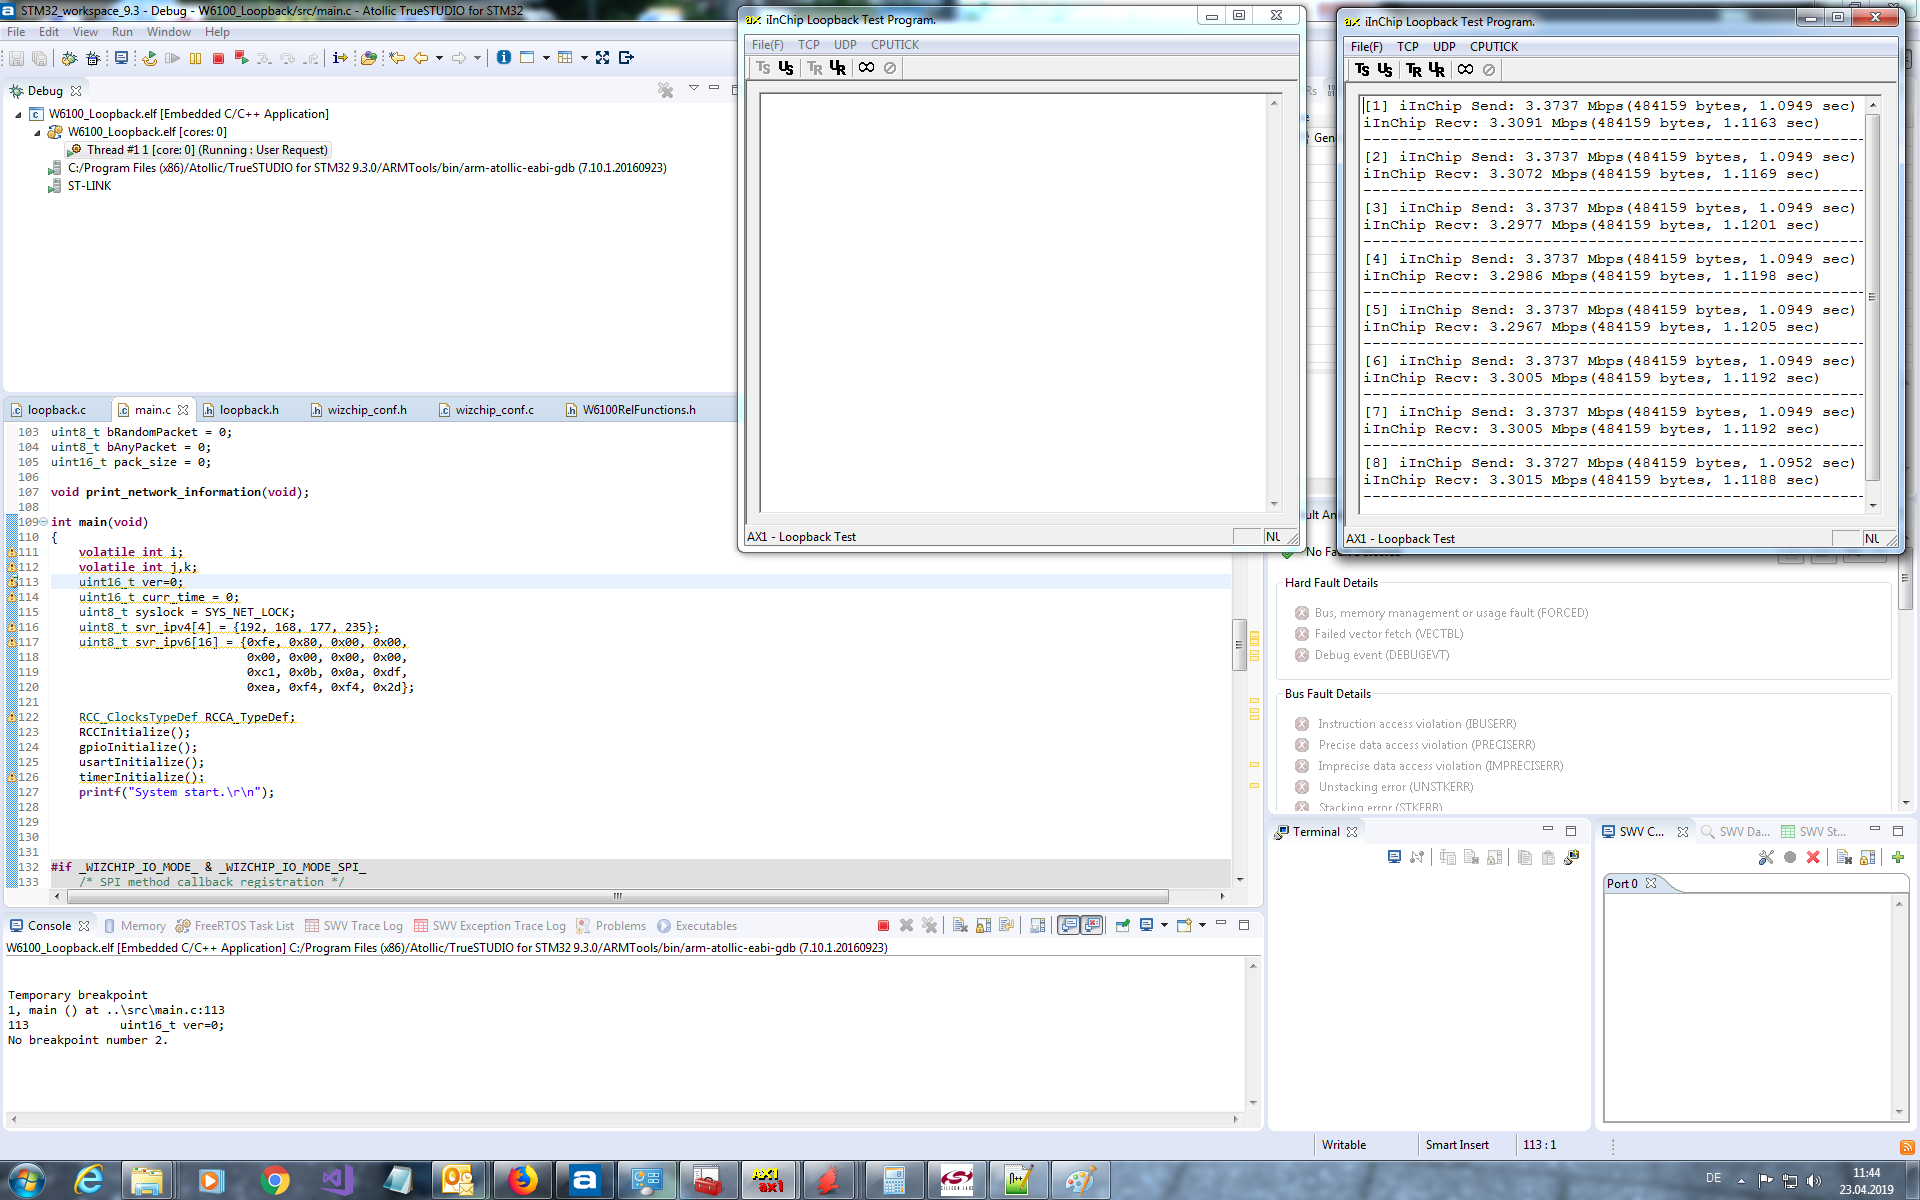Open Display Selected Console dropdown arrow
Viewport: 1920px width, 1200px height.
pyautogui.click(x=1164, y=926)
